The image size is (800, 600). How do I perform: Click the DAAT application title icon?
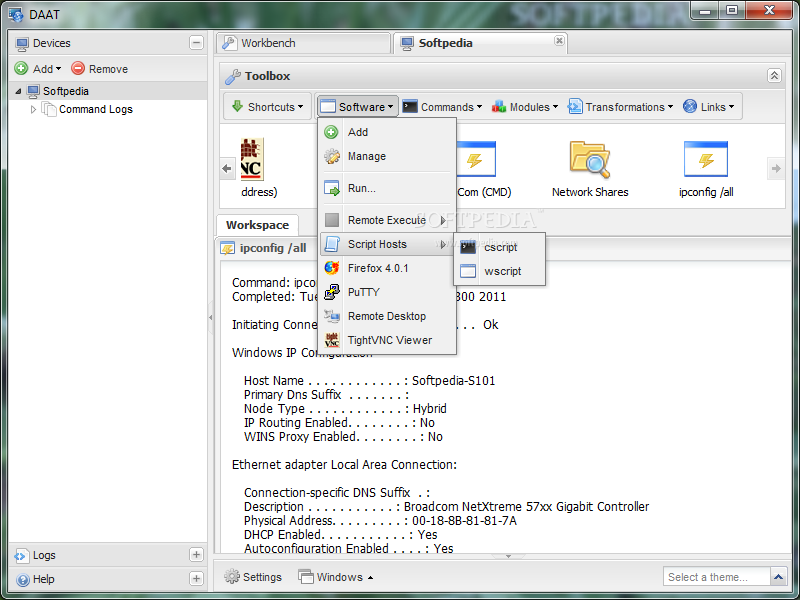(x=16, y=14)
